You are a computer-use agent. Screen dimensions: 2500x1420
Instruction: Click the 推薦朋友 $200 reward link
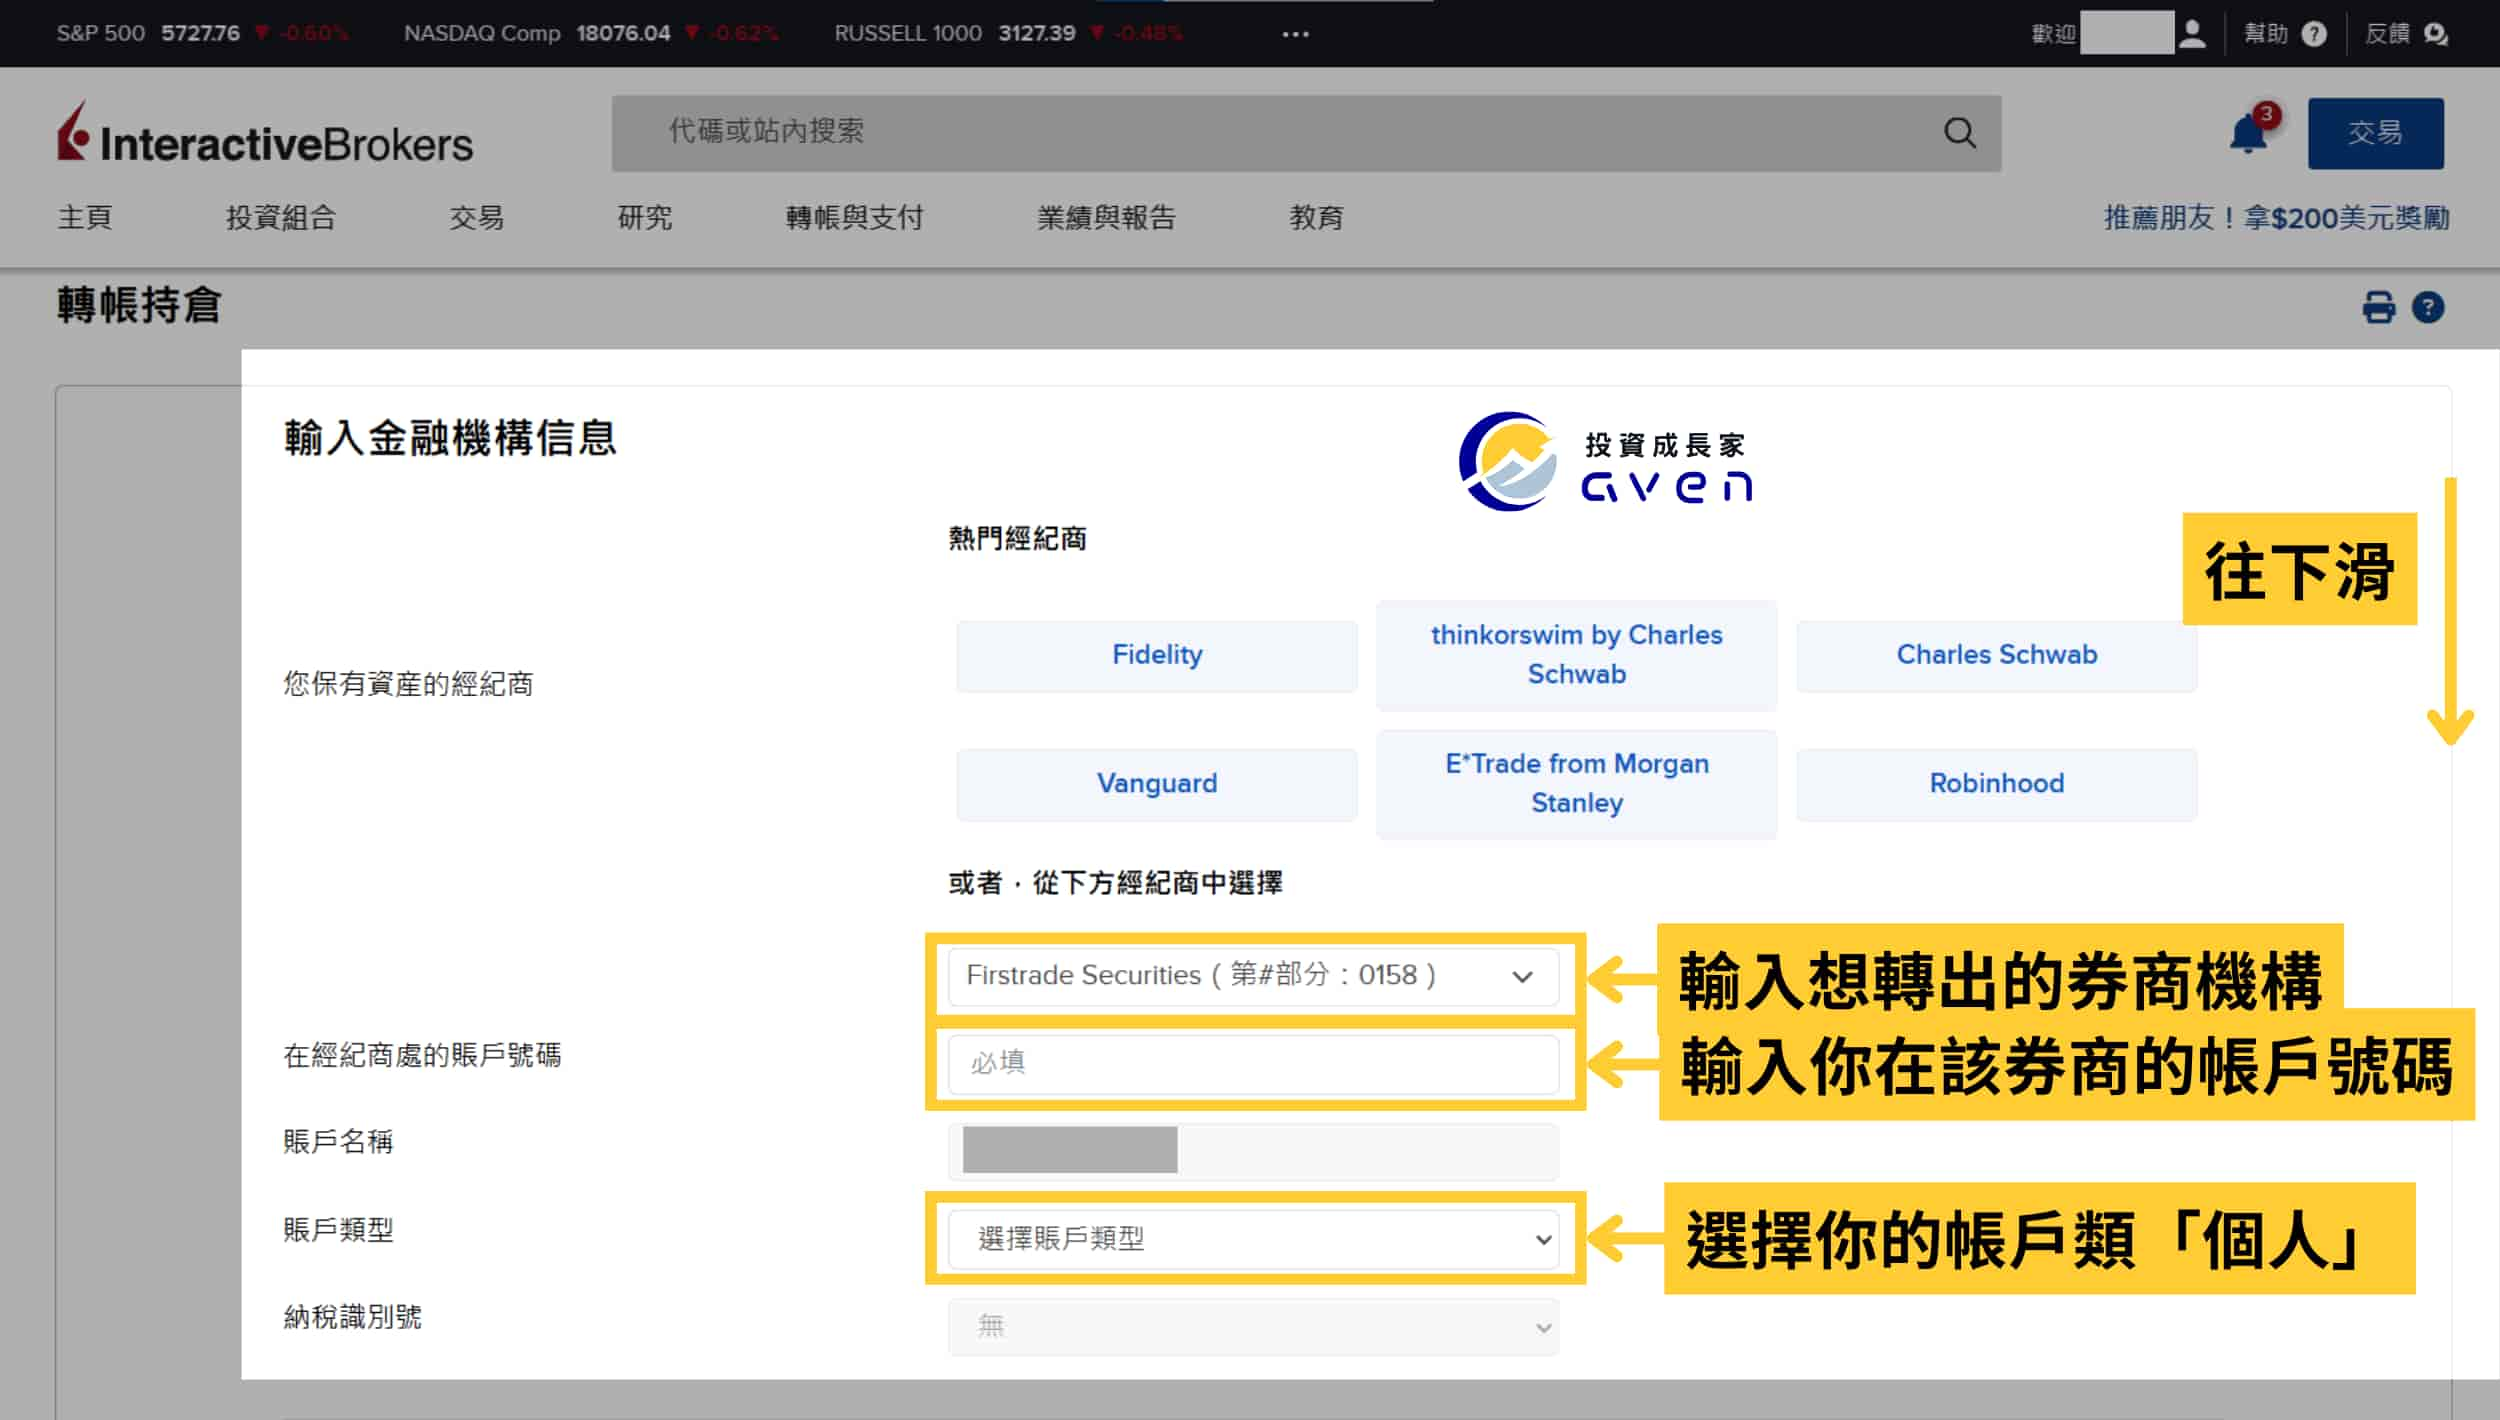point(2276,218)
